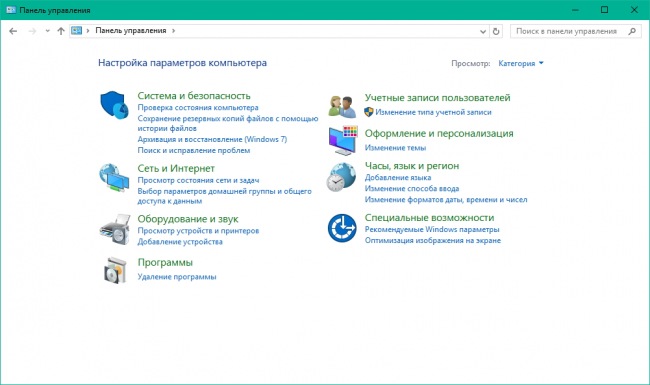The height and width of the screenshot is (385, 650).
Task: Refresh the Control Panel view
Action: click(496, 31)
